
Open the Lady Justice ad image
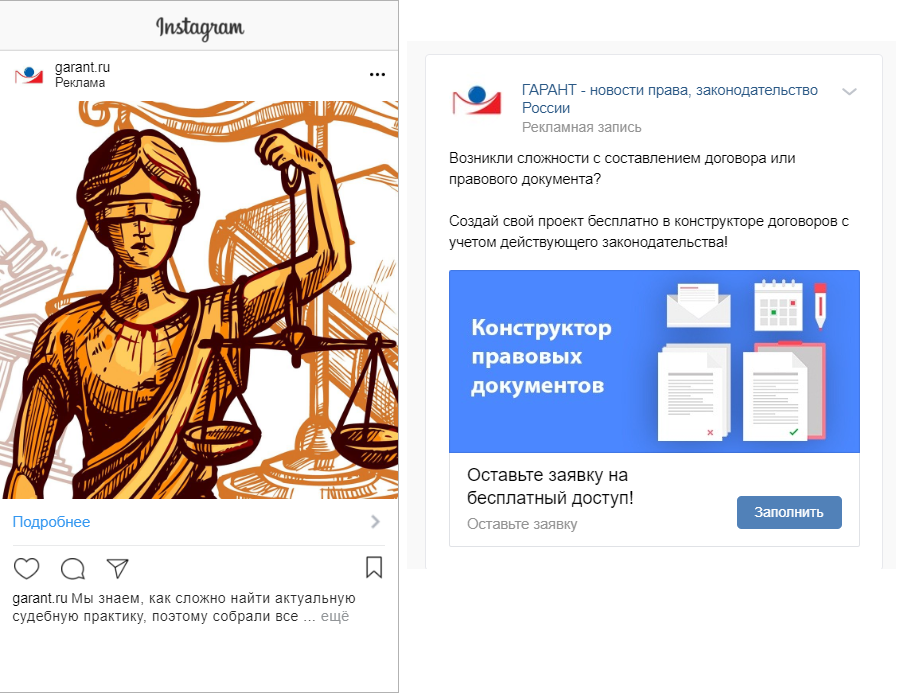199,300
